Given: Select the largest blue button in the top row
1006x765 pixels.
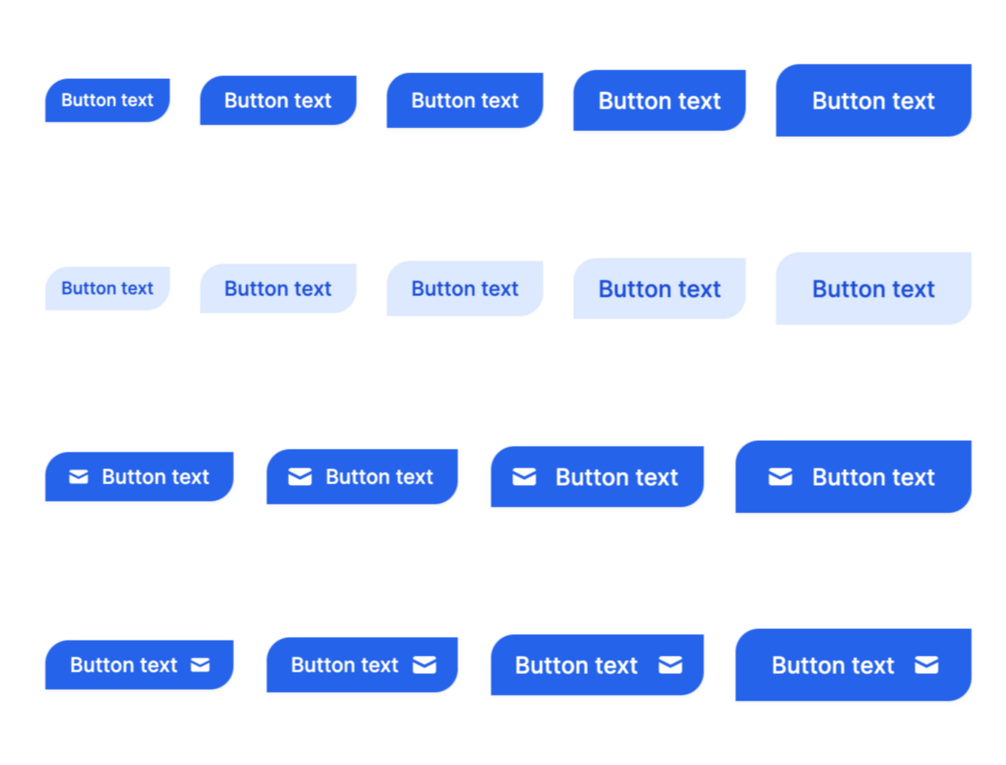Looking at the screenshot, I should 873,100.
